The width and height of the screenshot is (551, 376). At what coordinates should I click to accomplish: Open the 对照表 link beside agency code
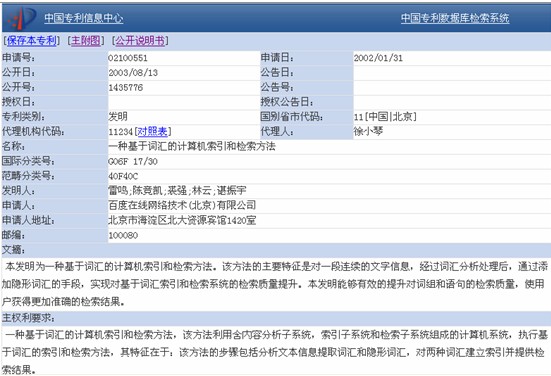point(153,131)
